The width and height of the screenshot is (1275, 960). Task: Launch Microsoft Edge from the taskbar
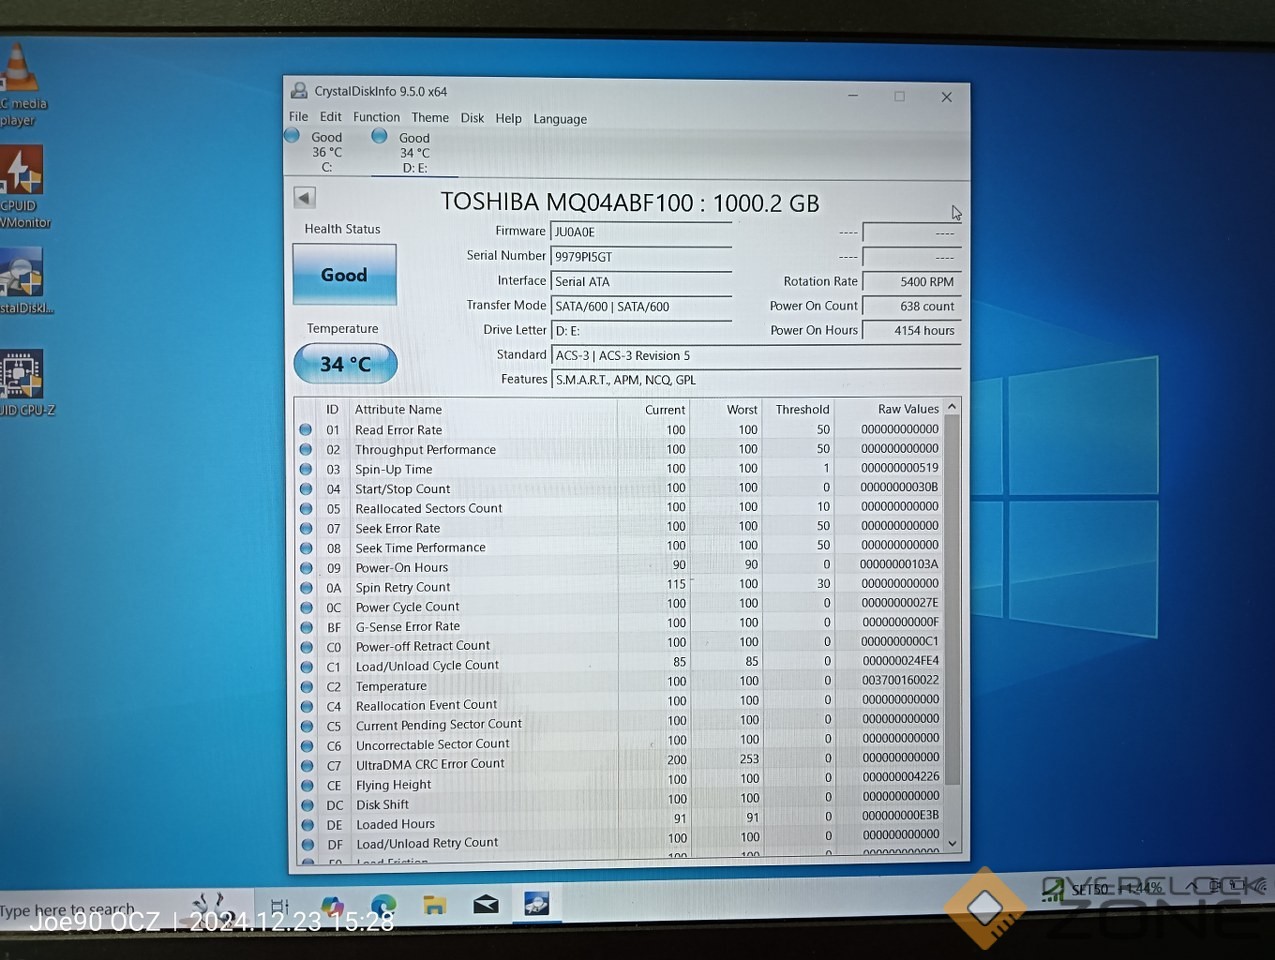coord(383,906)
